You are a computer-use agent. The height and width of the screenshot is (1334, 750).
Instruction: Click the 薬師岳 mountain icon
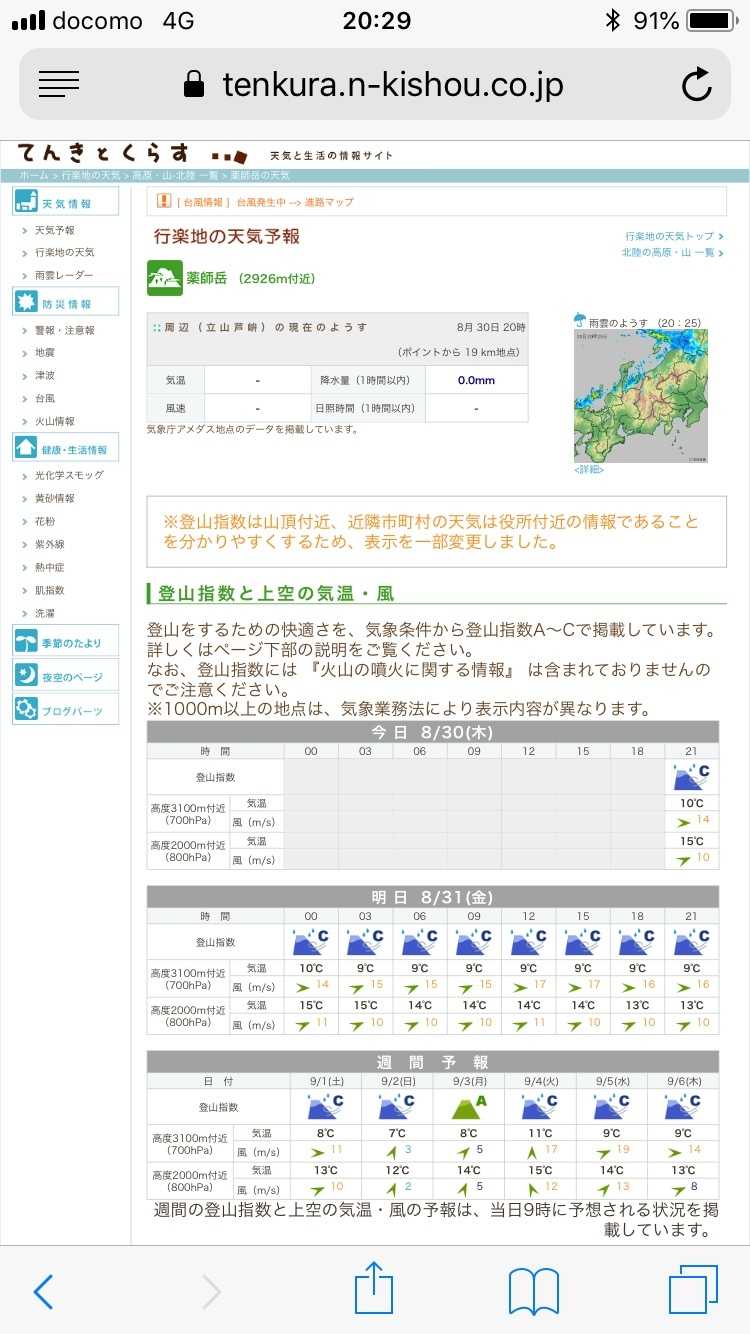165,278
